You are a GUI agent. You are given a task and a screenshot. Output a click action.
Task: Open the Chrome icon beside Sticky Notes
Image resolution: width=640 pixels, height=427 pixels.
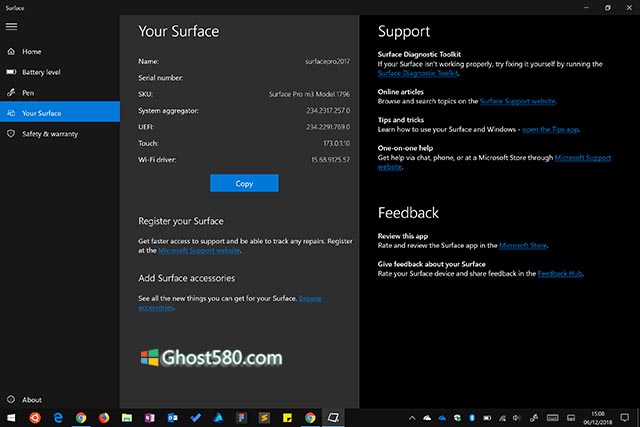[310, 418]
